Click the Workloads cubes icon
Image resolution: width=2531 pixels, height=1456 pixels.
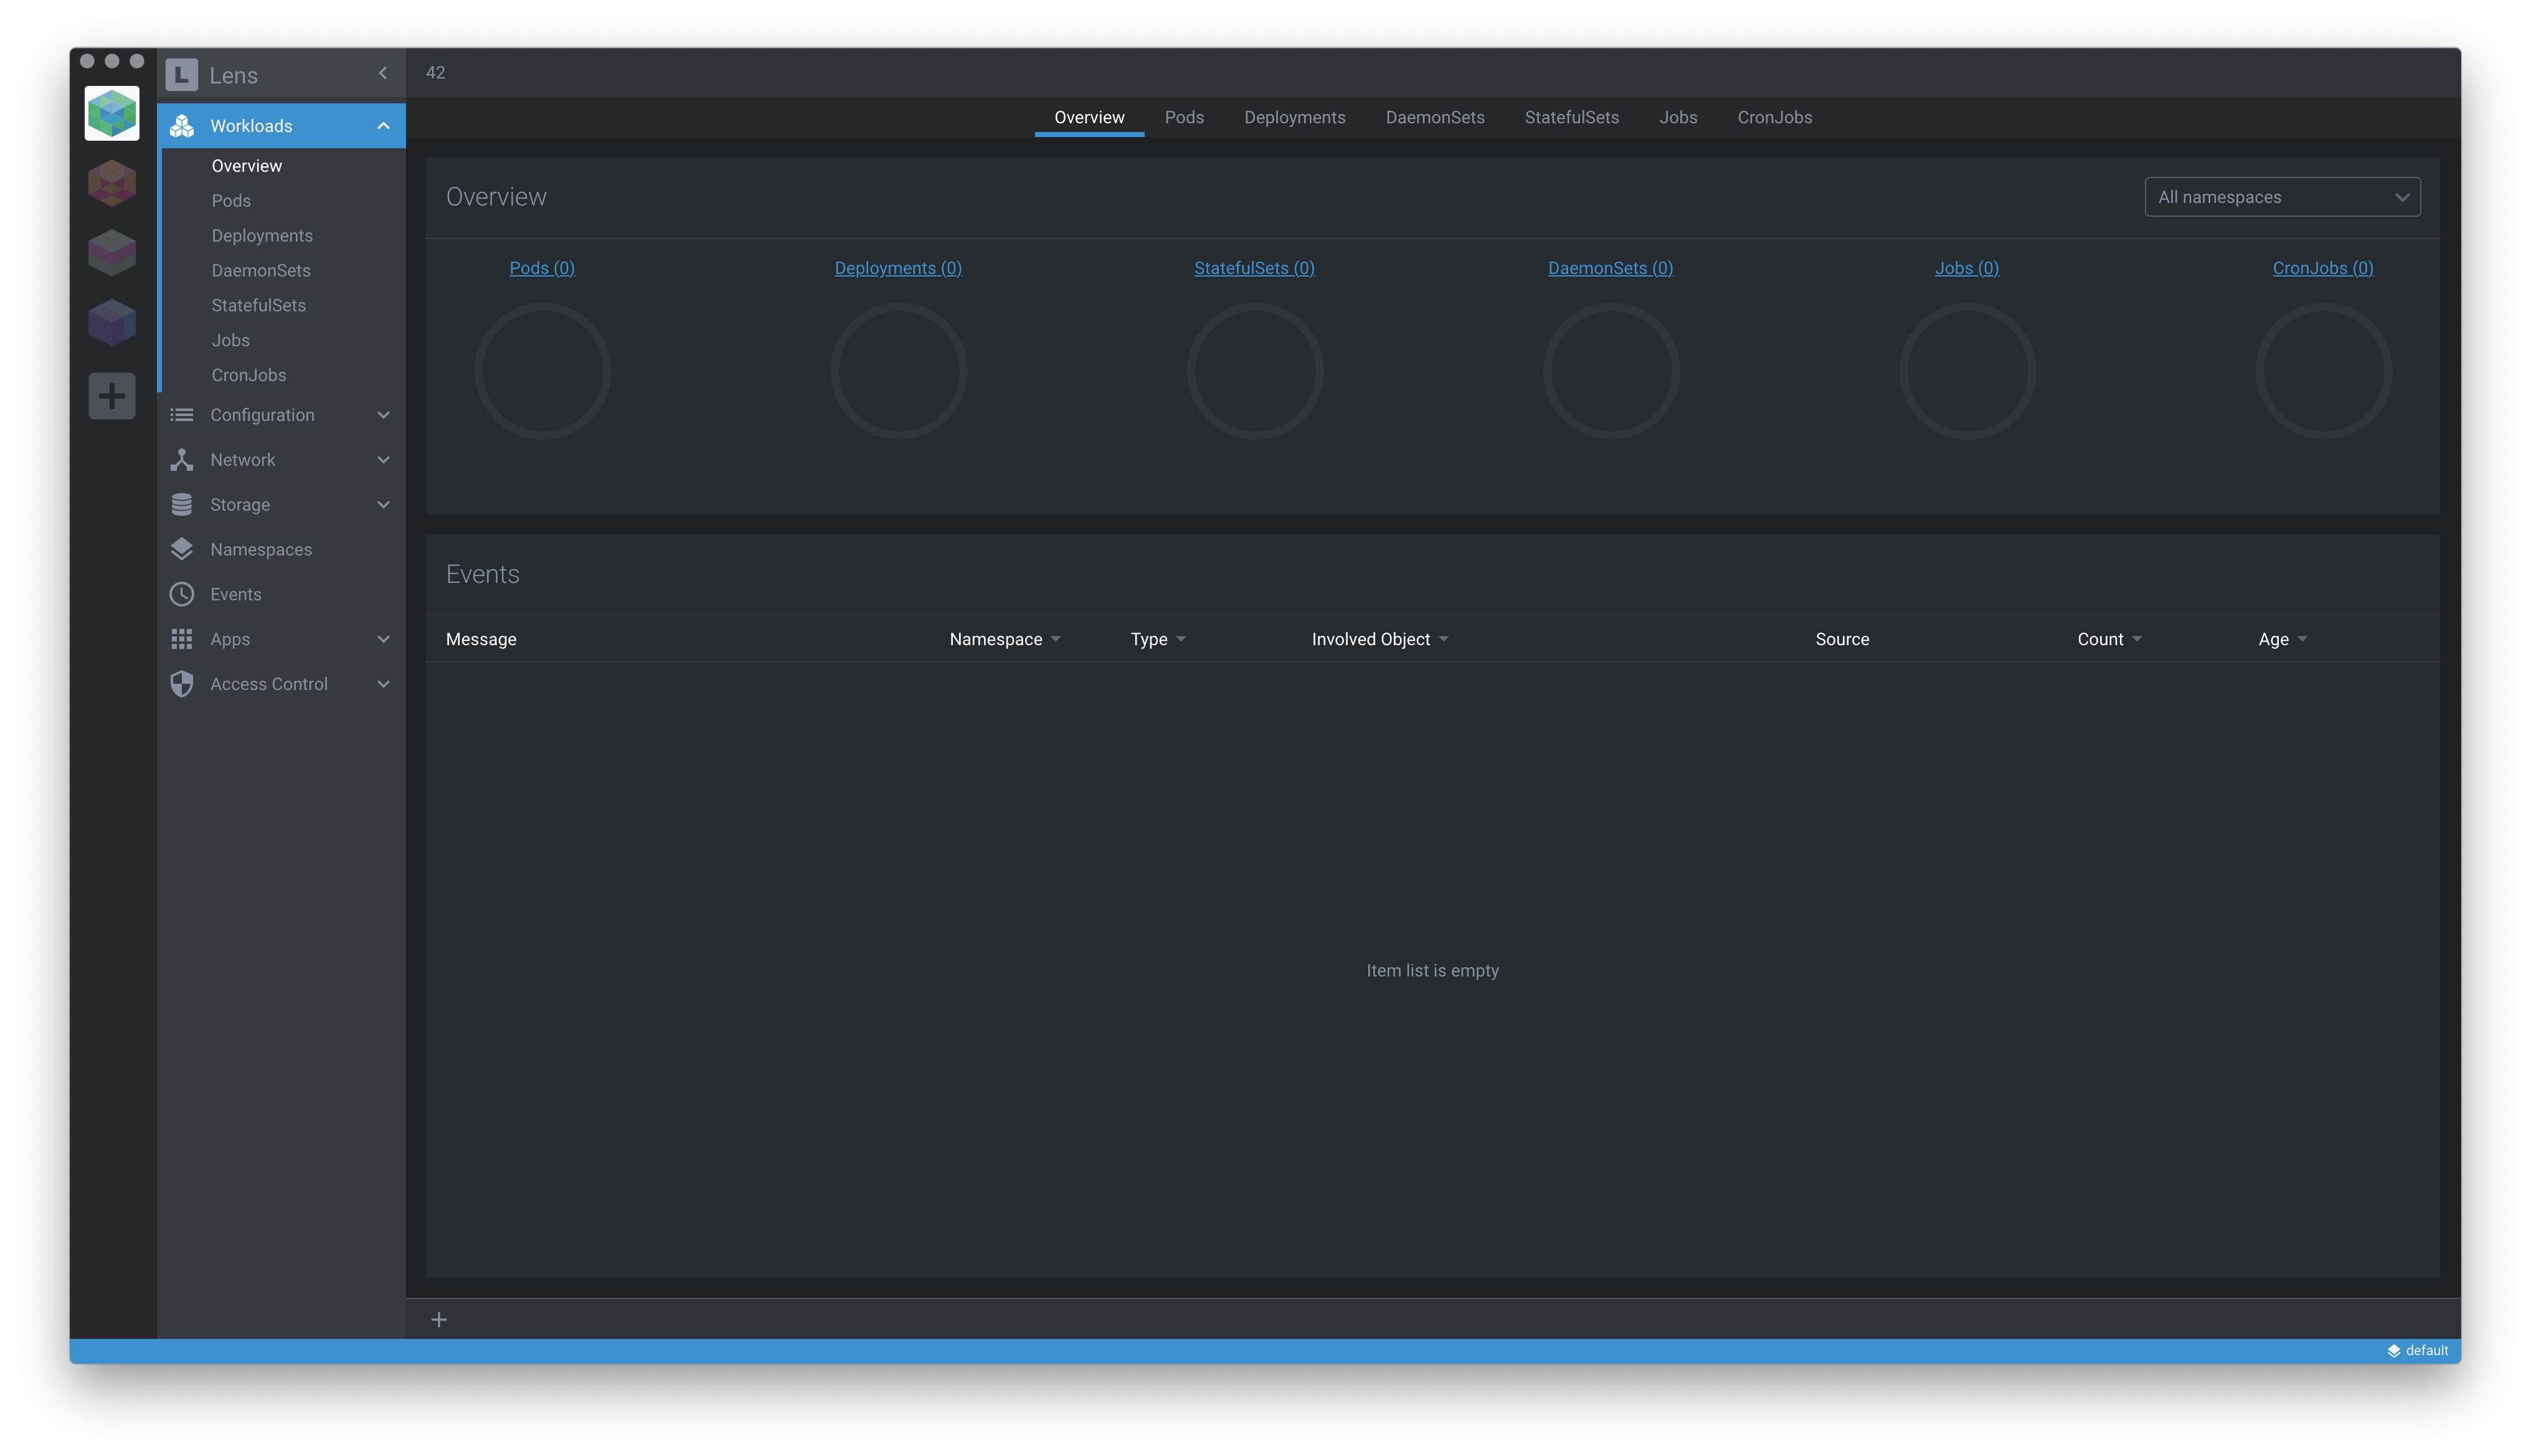182,126
